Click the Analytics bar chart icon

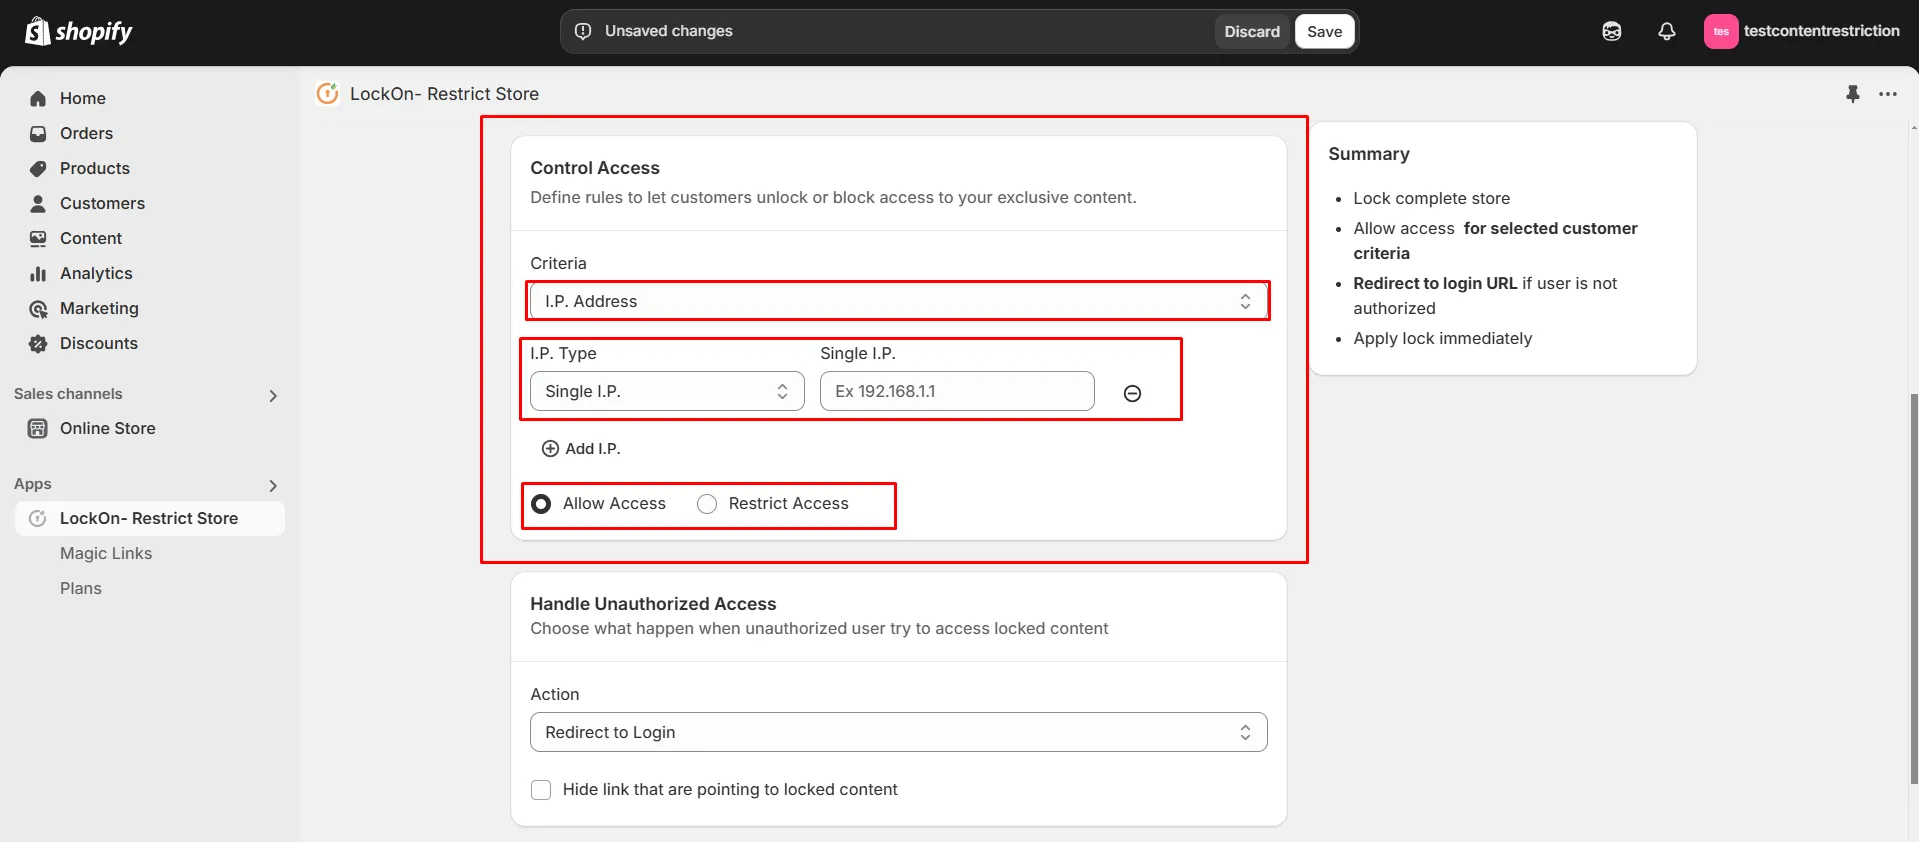pyautogui.click(x=38, y=273)
